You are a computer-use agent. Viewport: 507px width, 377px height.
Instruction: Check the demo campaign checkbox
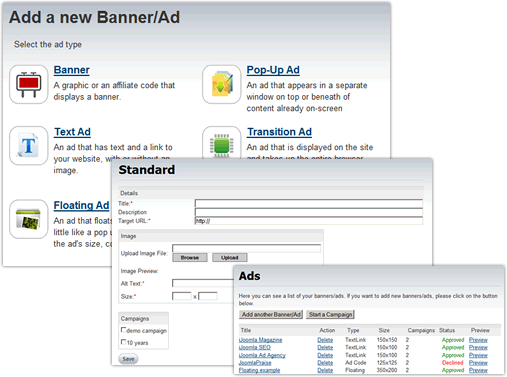click(x=123, y=330)
